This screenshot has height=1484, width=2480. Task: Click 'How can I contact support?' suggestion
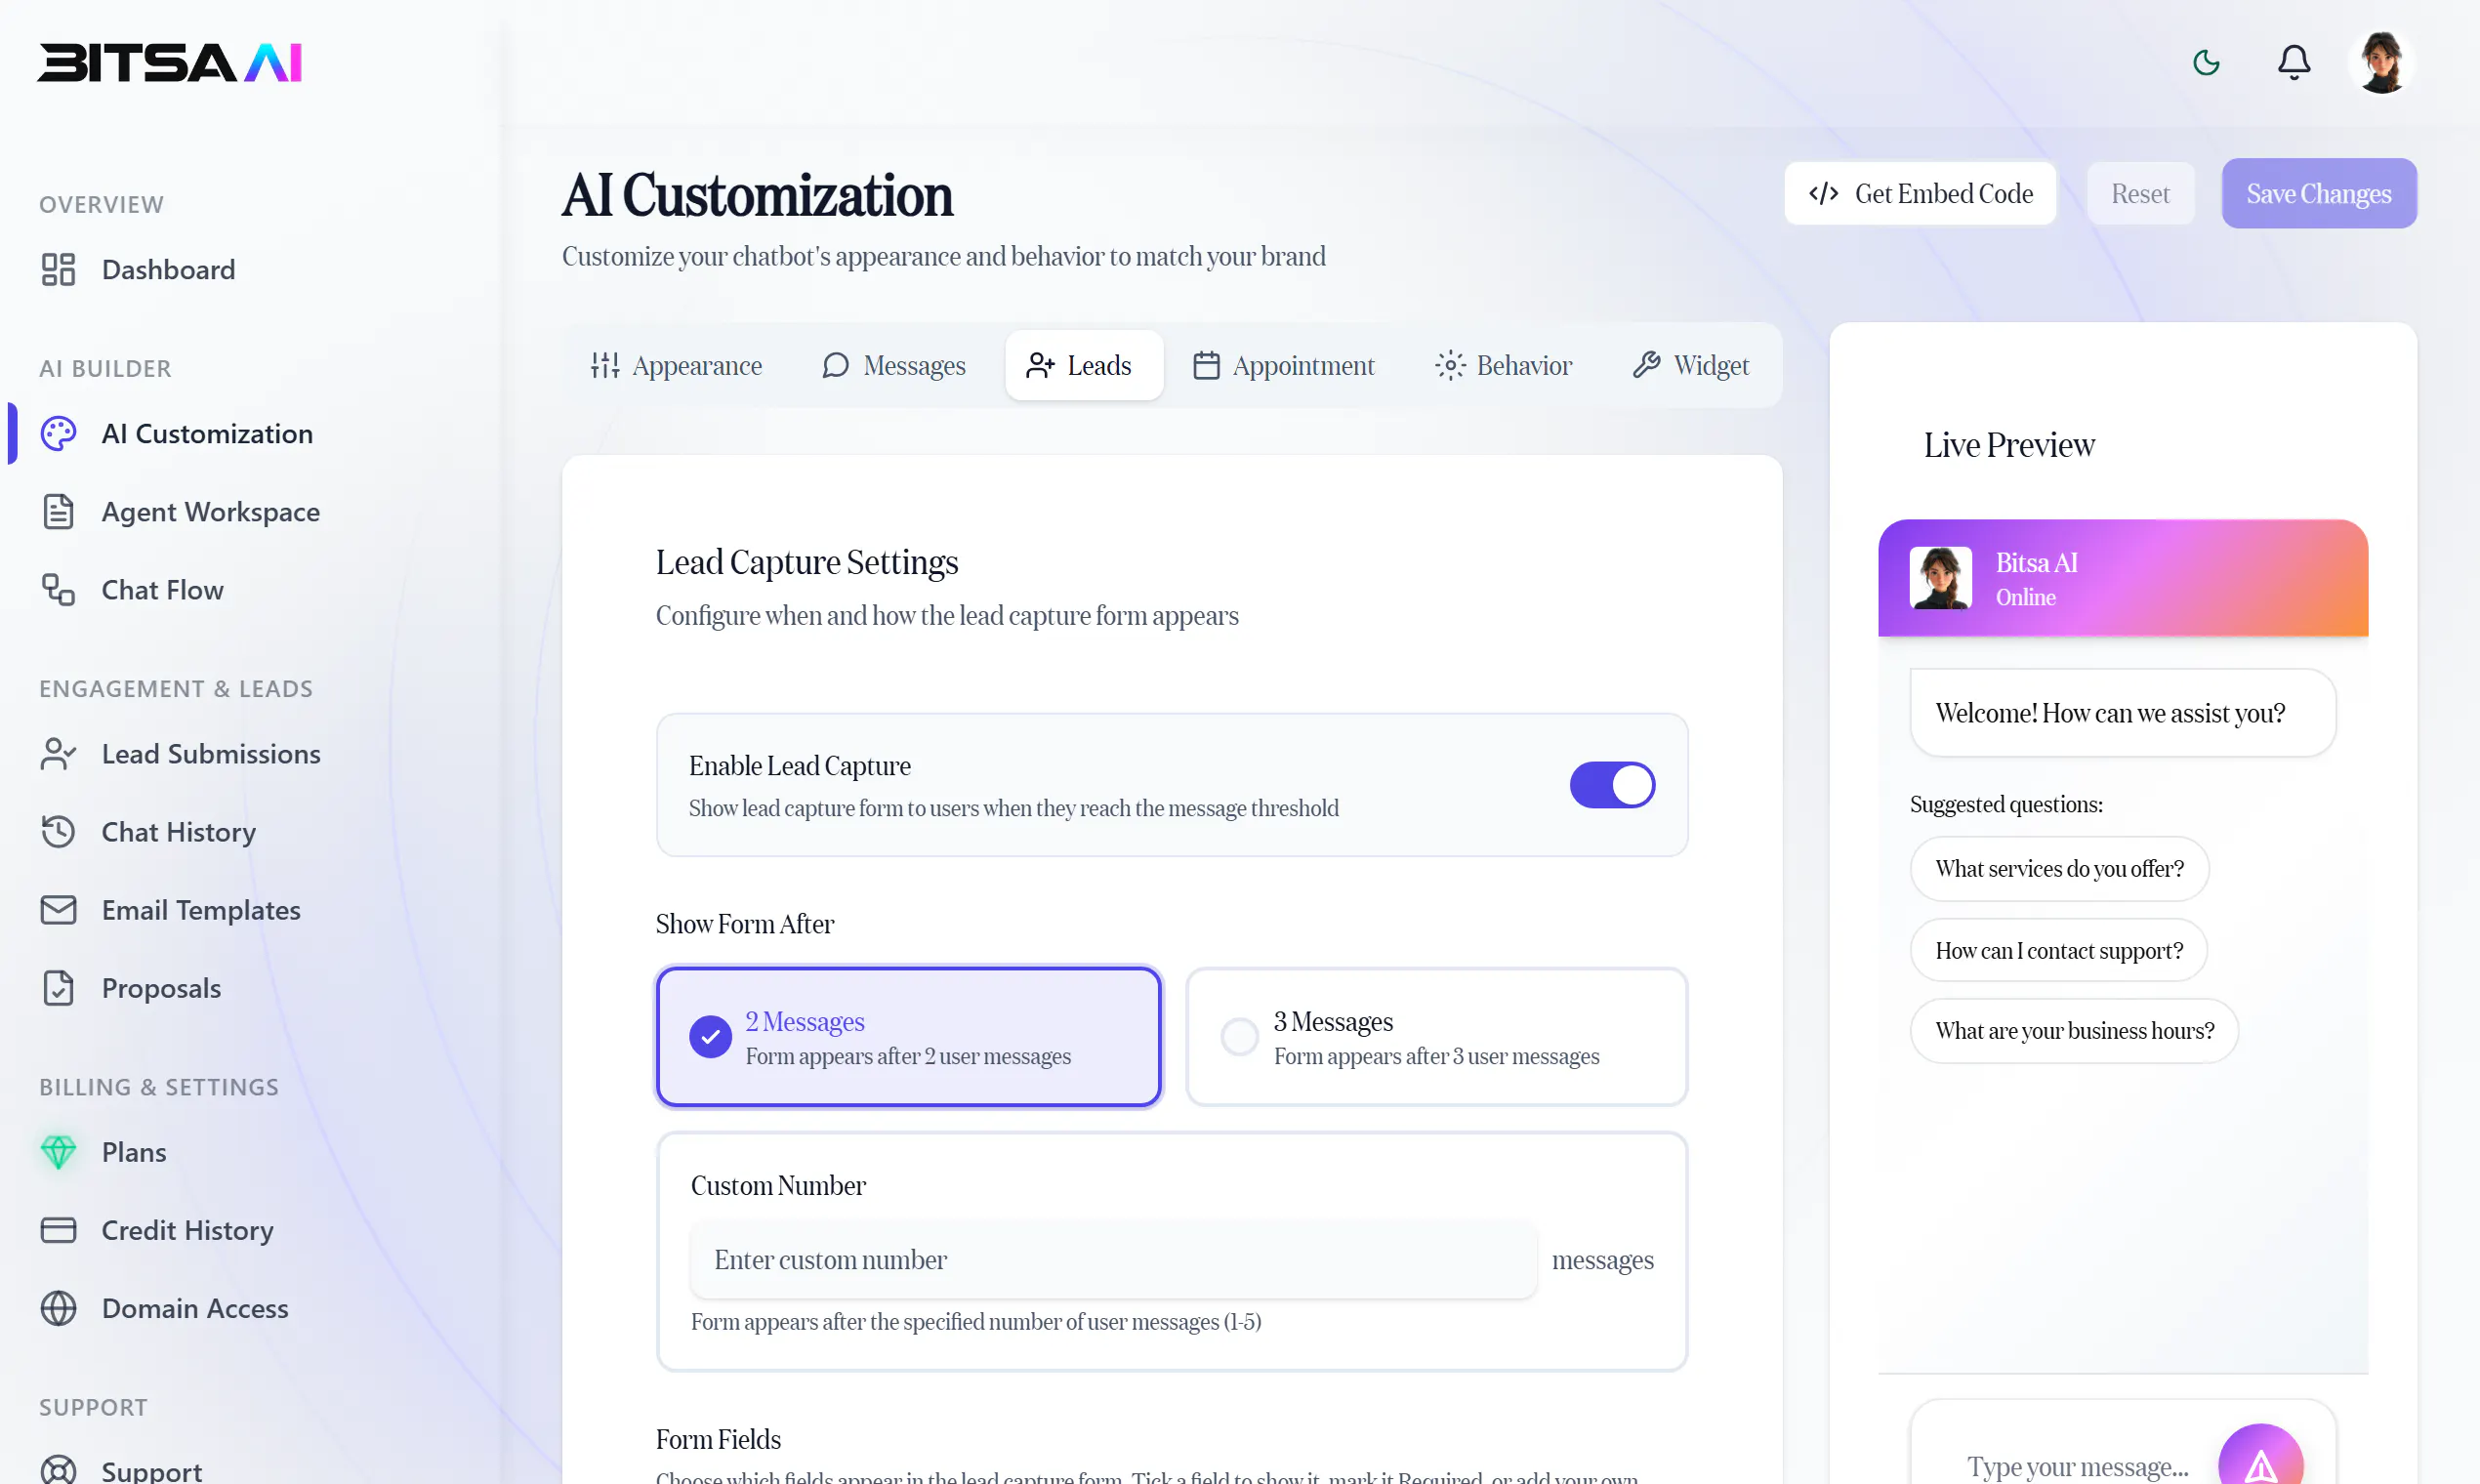pos(2058,950)
